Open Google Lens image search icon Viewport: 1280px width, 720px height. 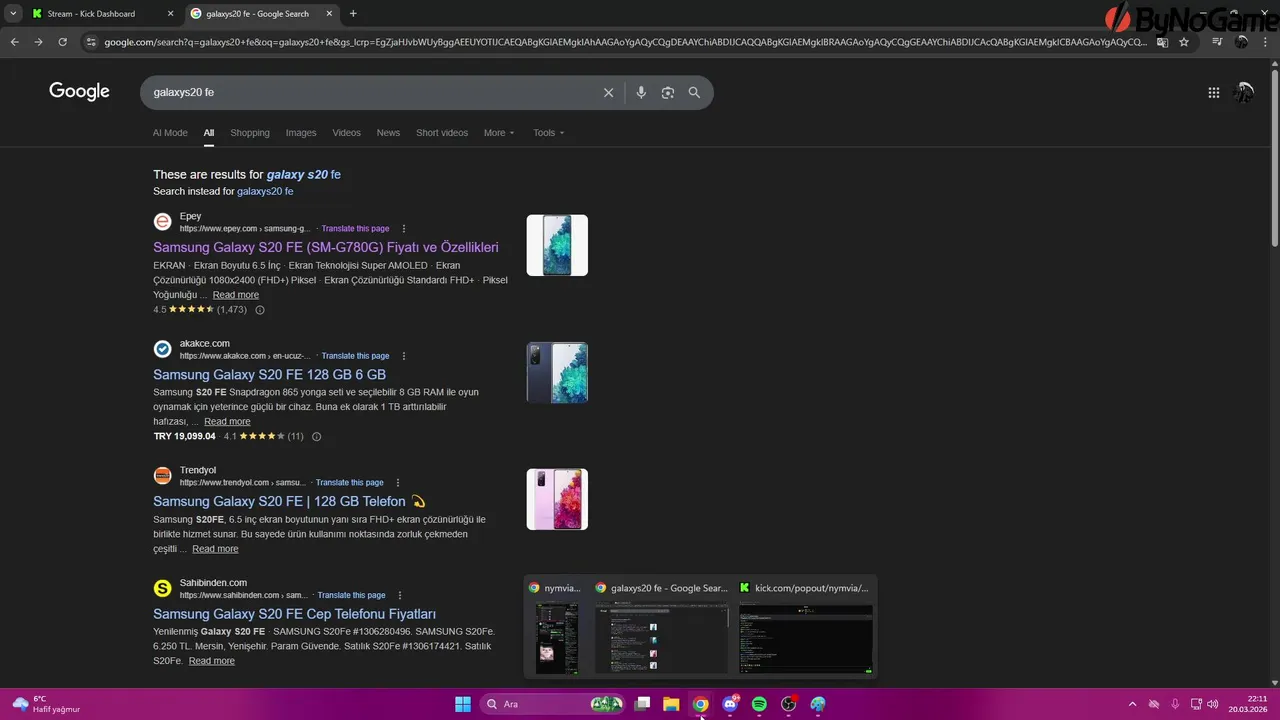[x=668, y=92]
